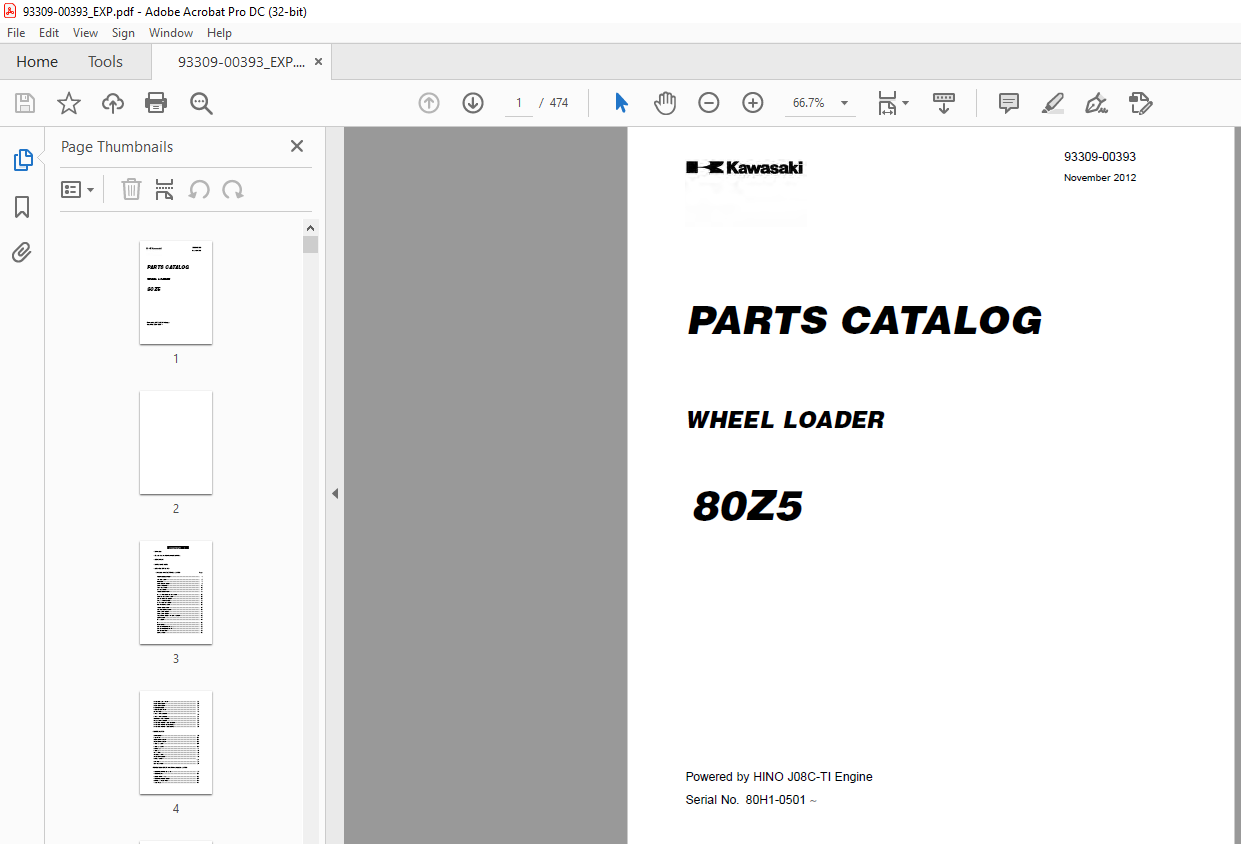
Task: Rotate pages clockwise
Action: point(233,190)
